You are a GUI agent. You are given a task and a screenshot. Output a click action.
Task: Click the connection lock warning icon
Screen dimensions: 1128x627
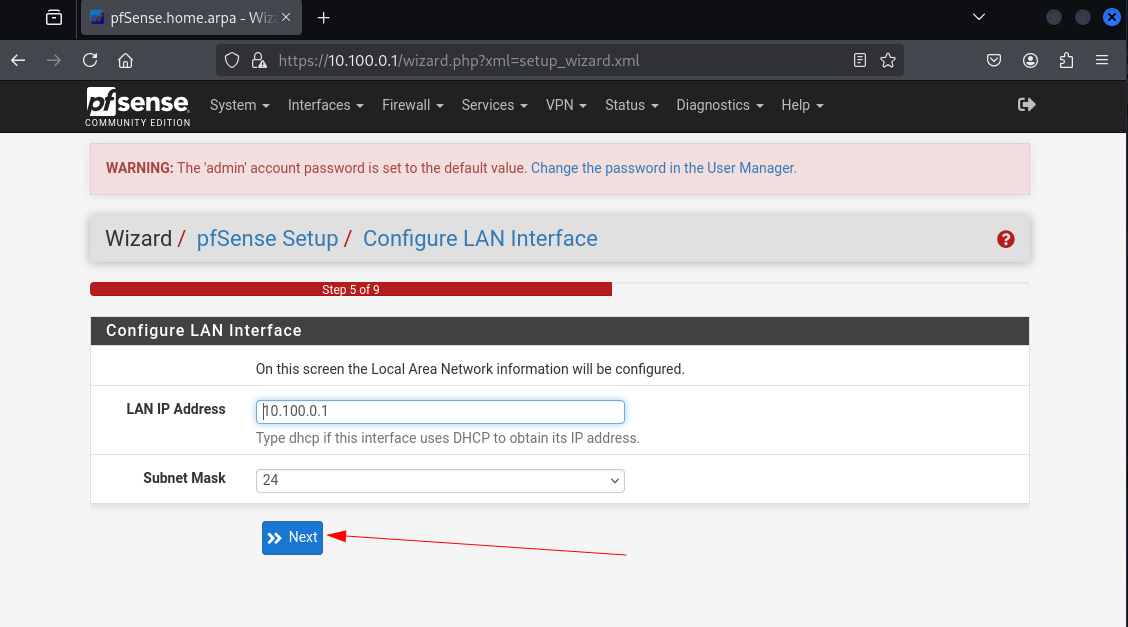point(259,60)
